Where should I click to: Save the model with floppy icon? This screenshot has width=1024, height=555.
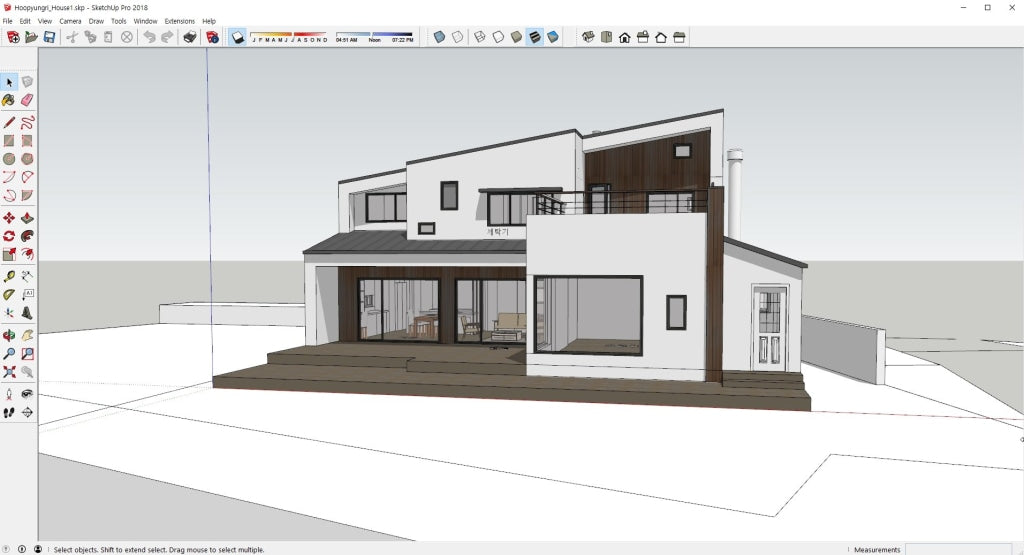click(x=49, y=37)
